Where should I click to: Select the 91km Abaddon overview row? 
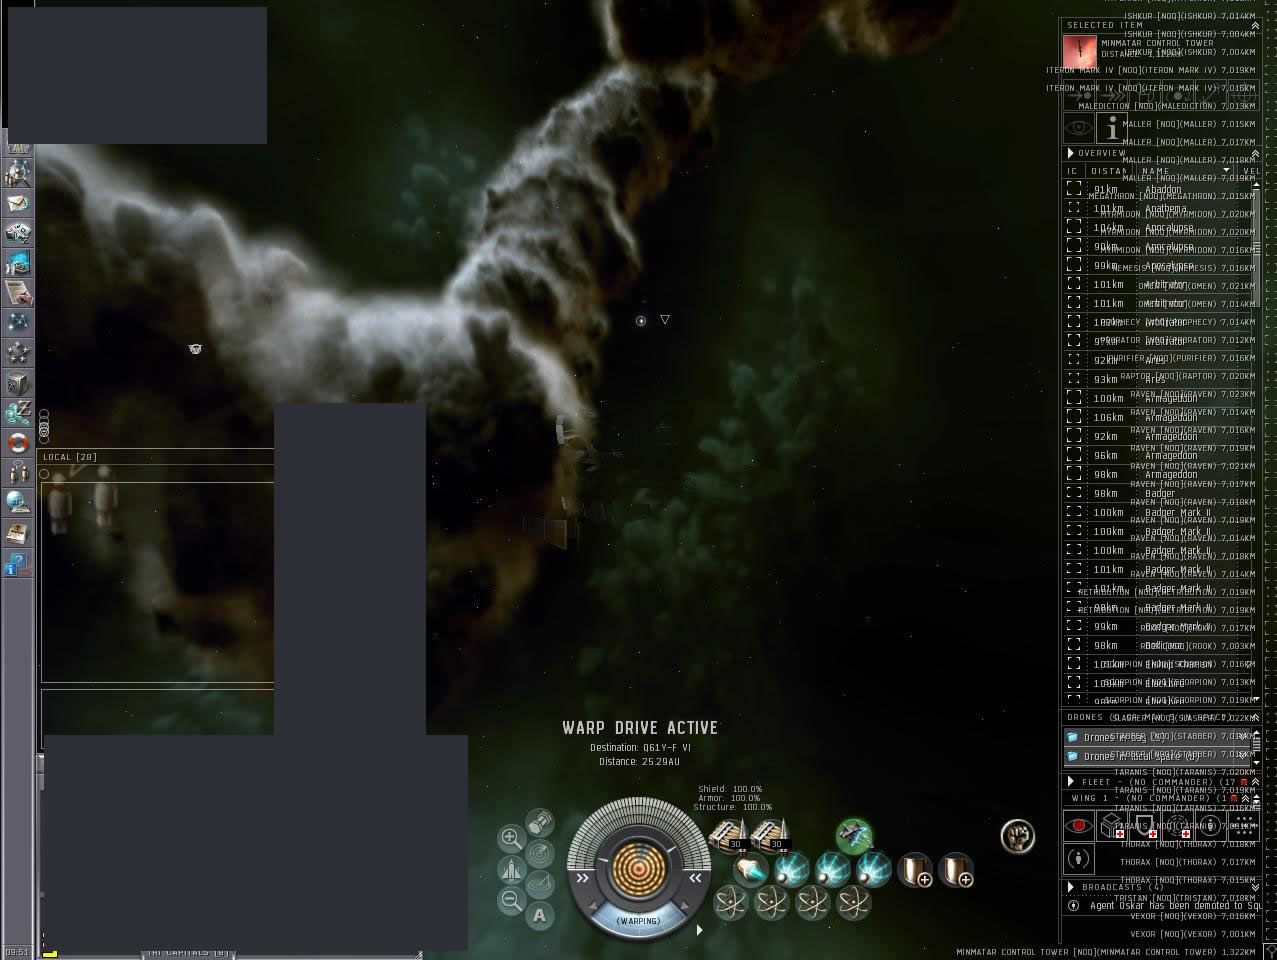[x=1158, y=189]
